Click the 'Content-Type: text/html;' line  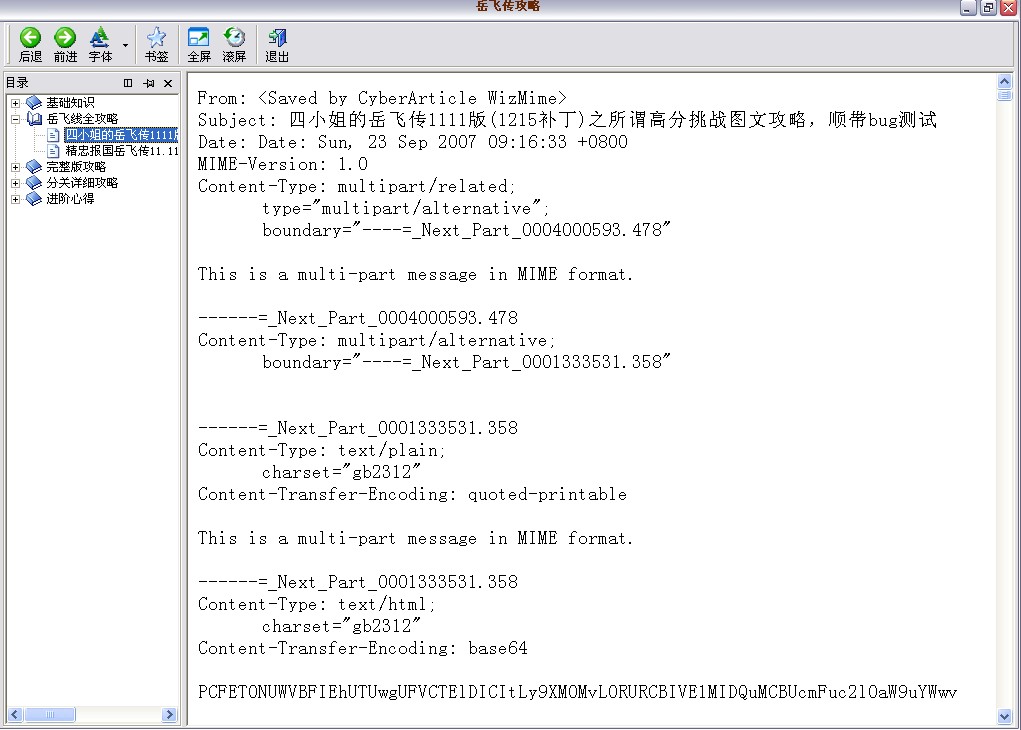[x=317, y=604]
